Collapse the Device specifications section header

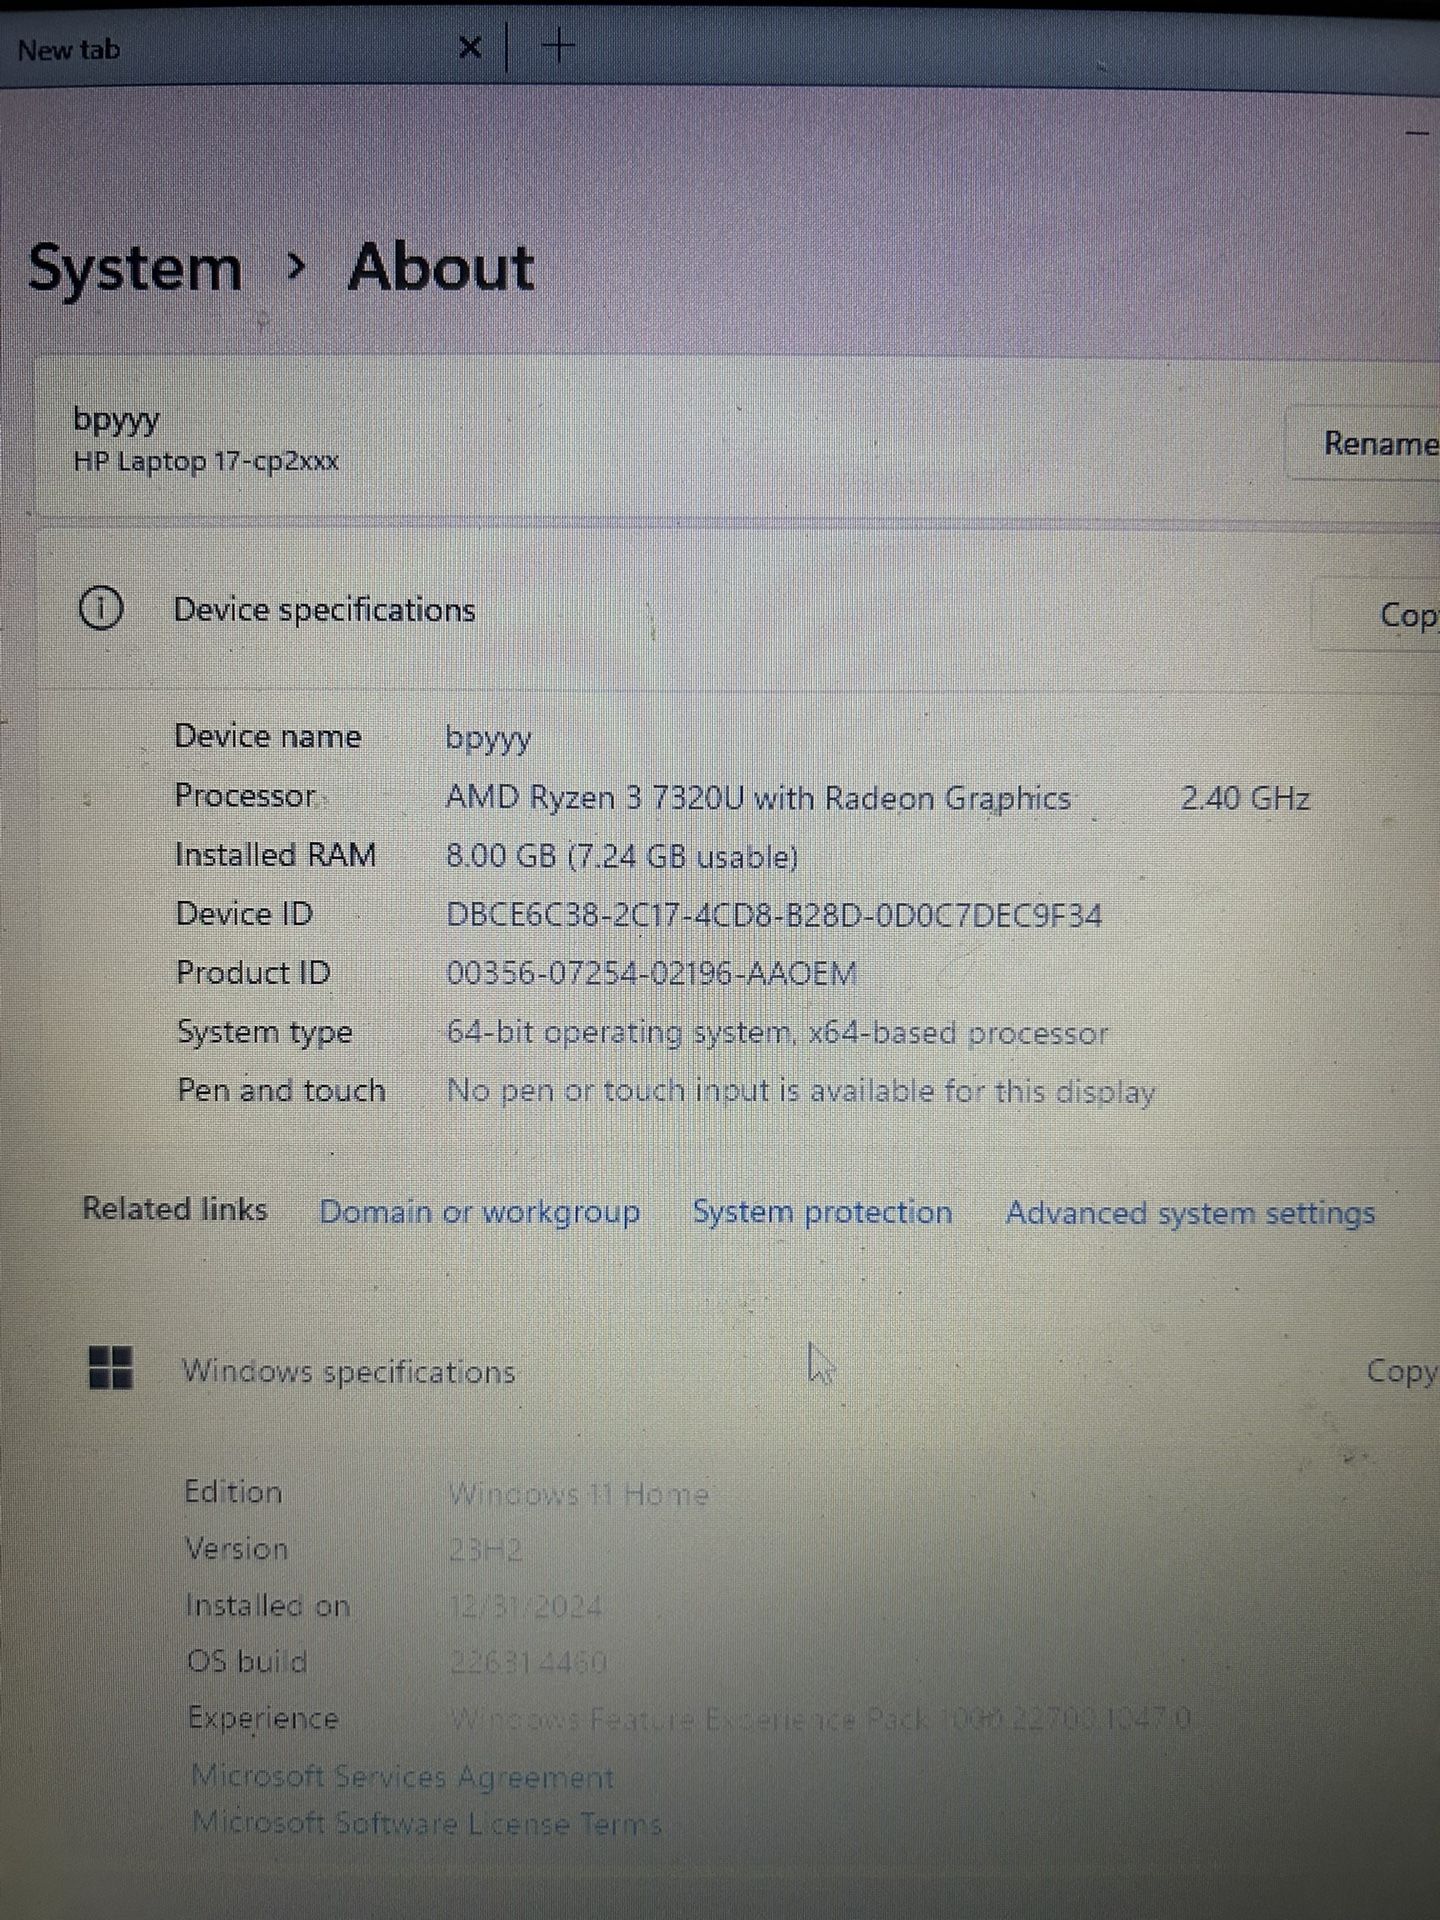click(740, 611)
